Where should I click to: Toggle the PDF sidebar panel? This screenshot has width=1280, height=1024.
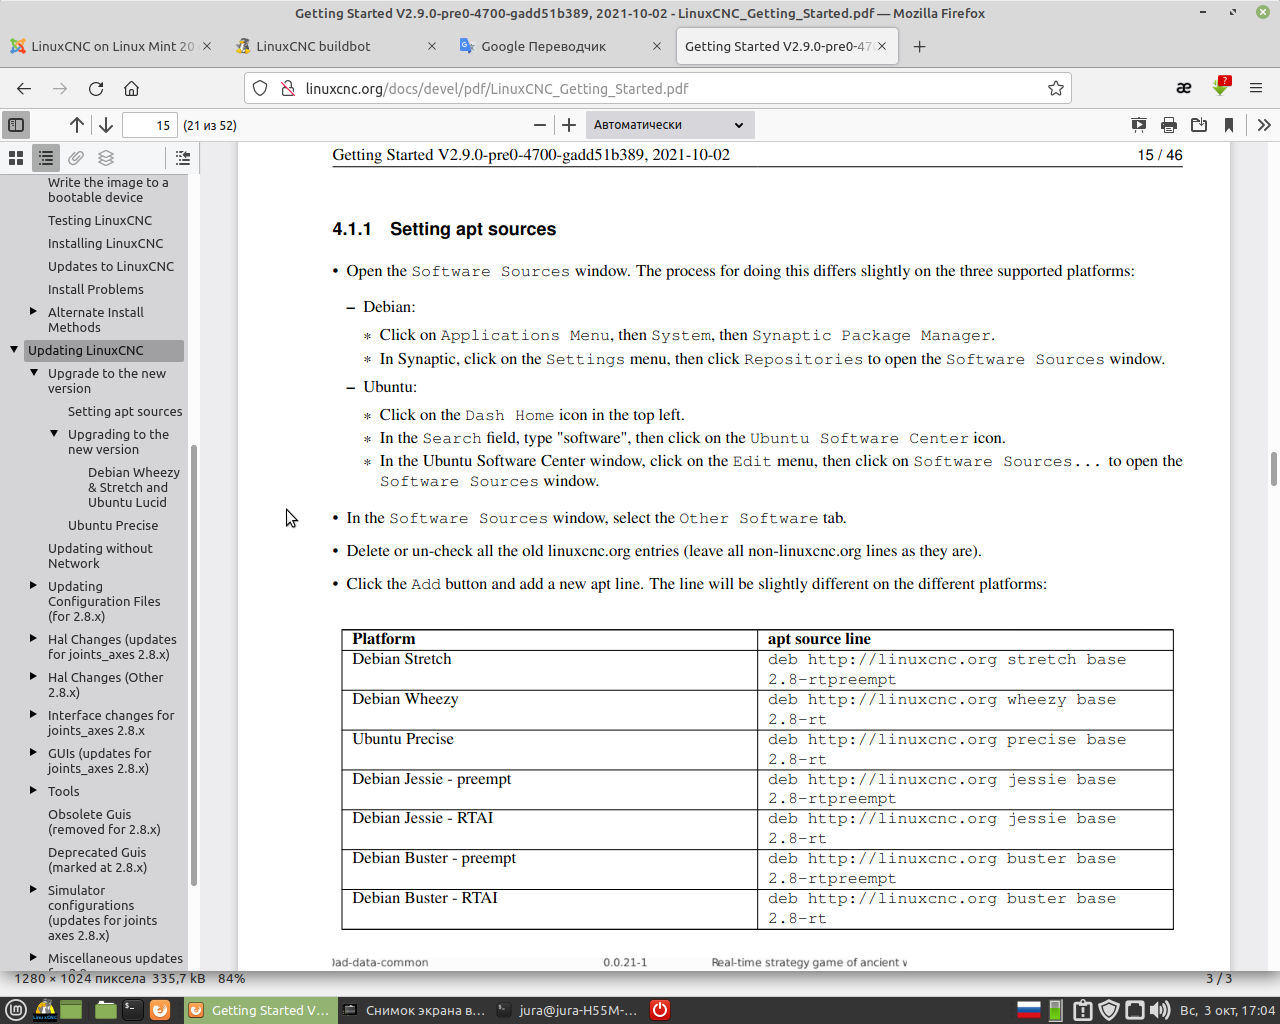click(x=16, y=125)
